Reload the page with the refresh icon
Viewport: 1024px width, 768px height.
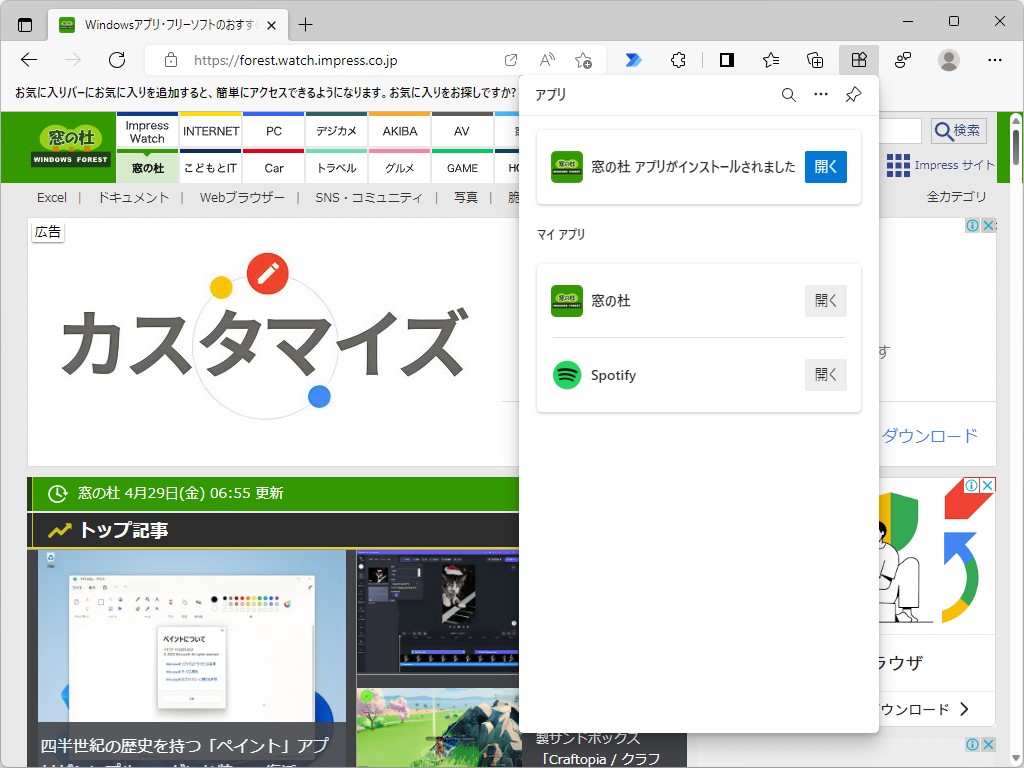(116, 59)
